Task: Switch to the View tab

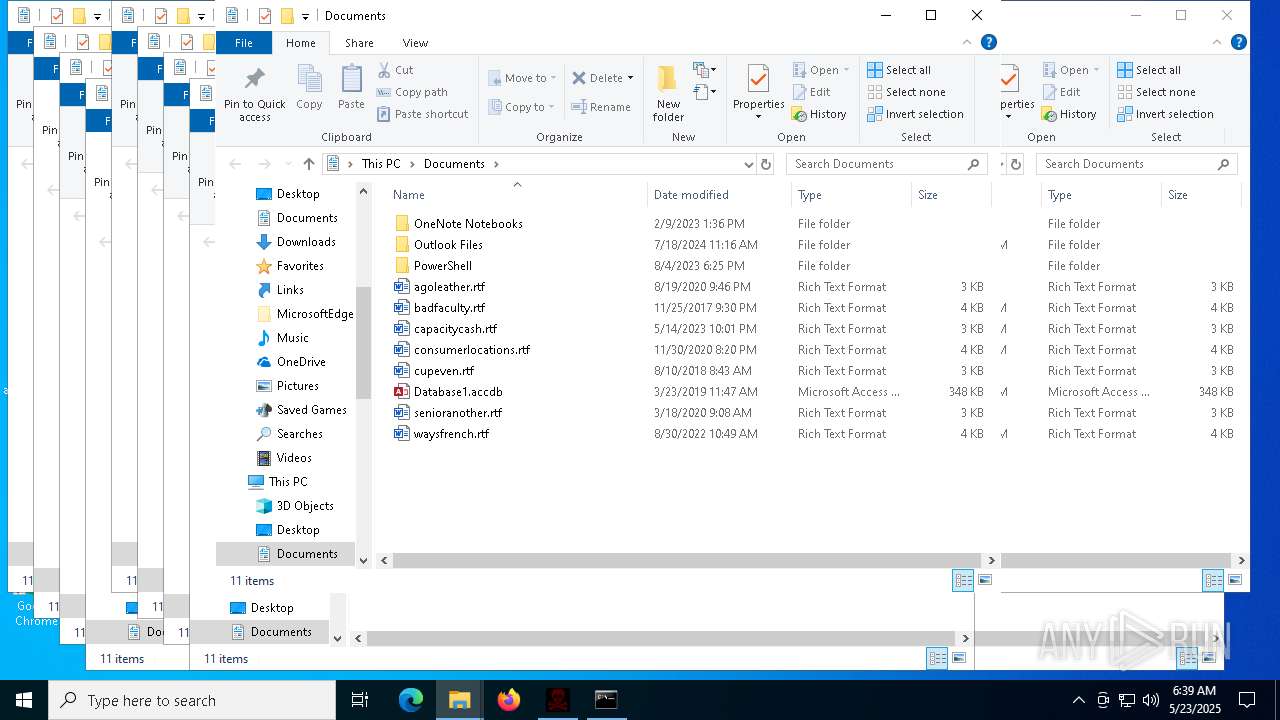Action: (x=415, y=43)
